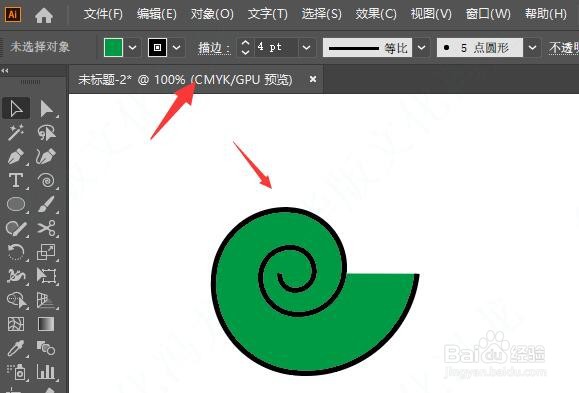Pick the Curvature tool
The height and width of the screenshot is (393, 579).
[47, 157]
